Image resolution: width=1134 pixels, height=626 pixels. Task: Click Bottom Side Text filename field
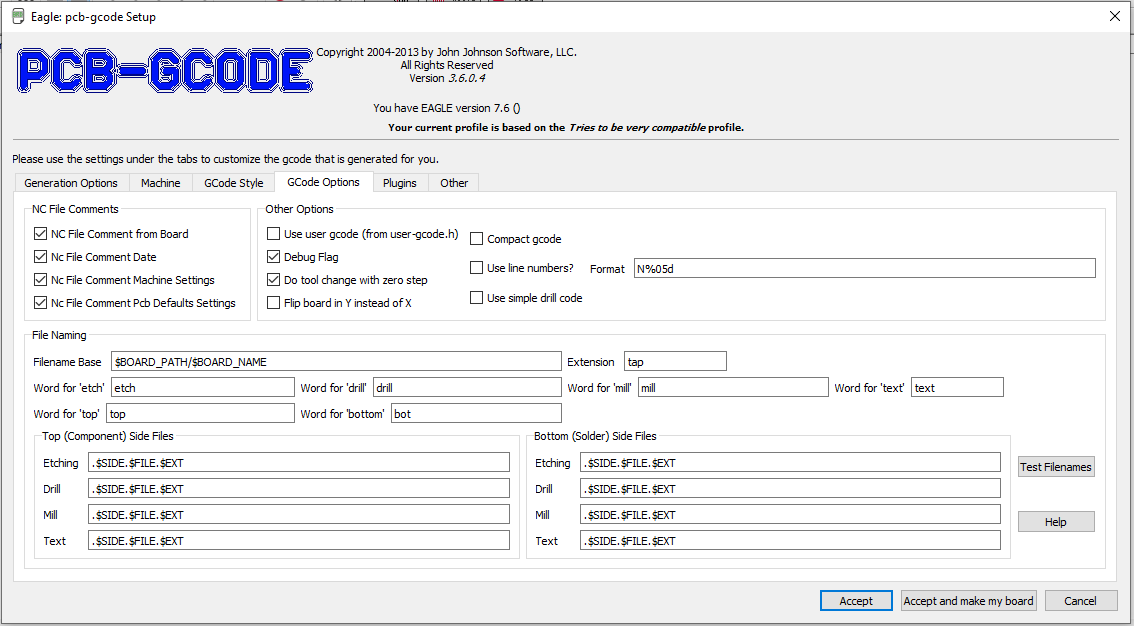click(x=790, y=541)
